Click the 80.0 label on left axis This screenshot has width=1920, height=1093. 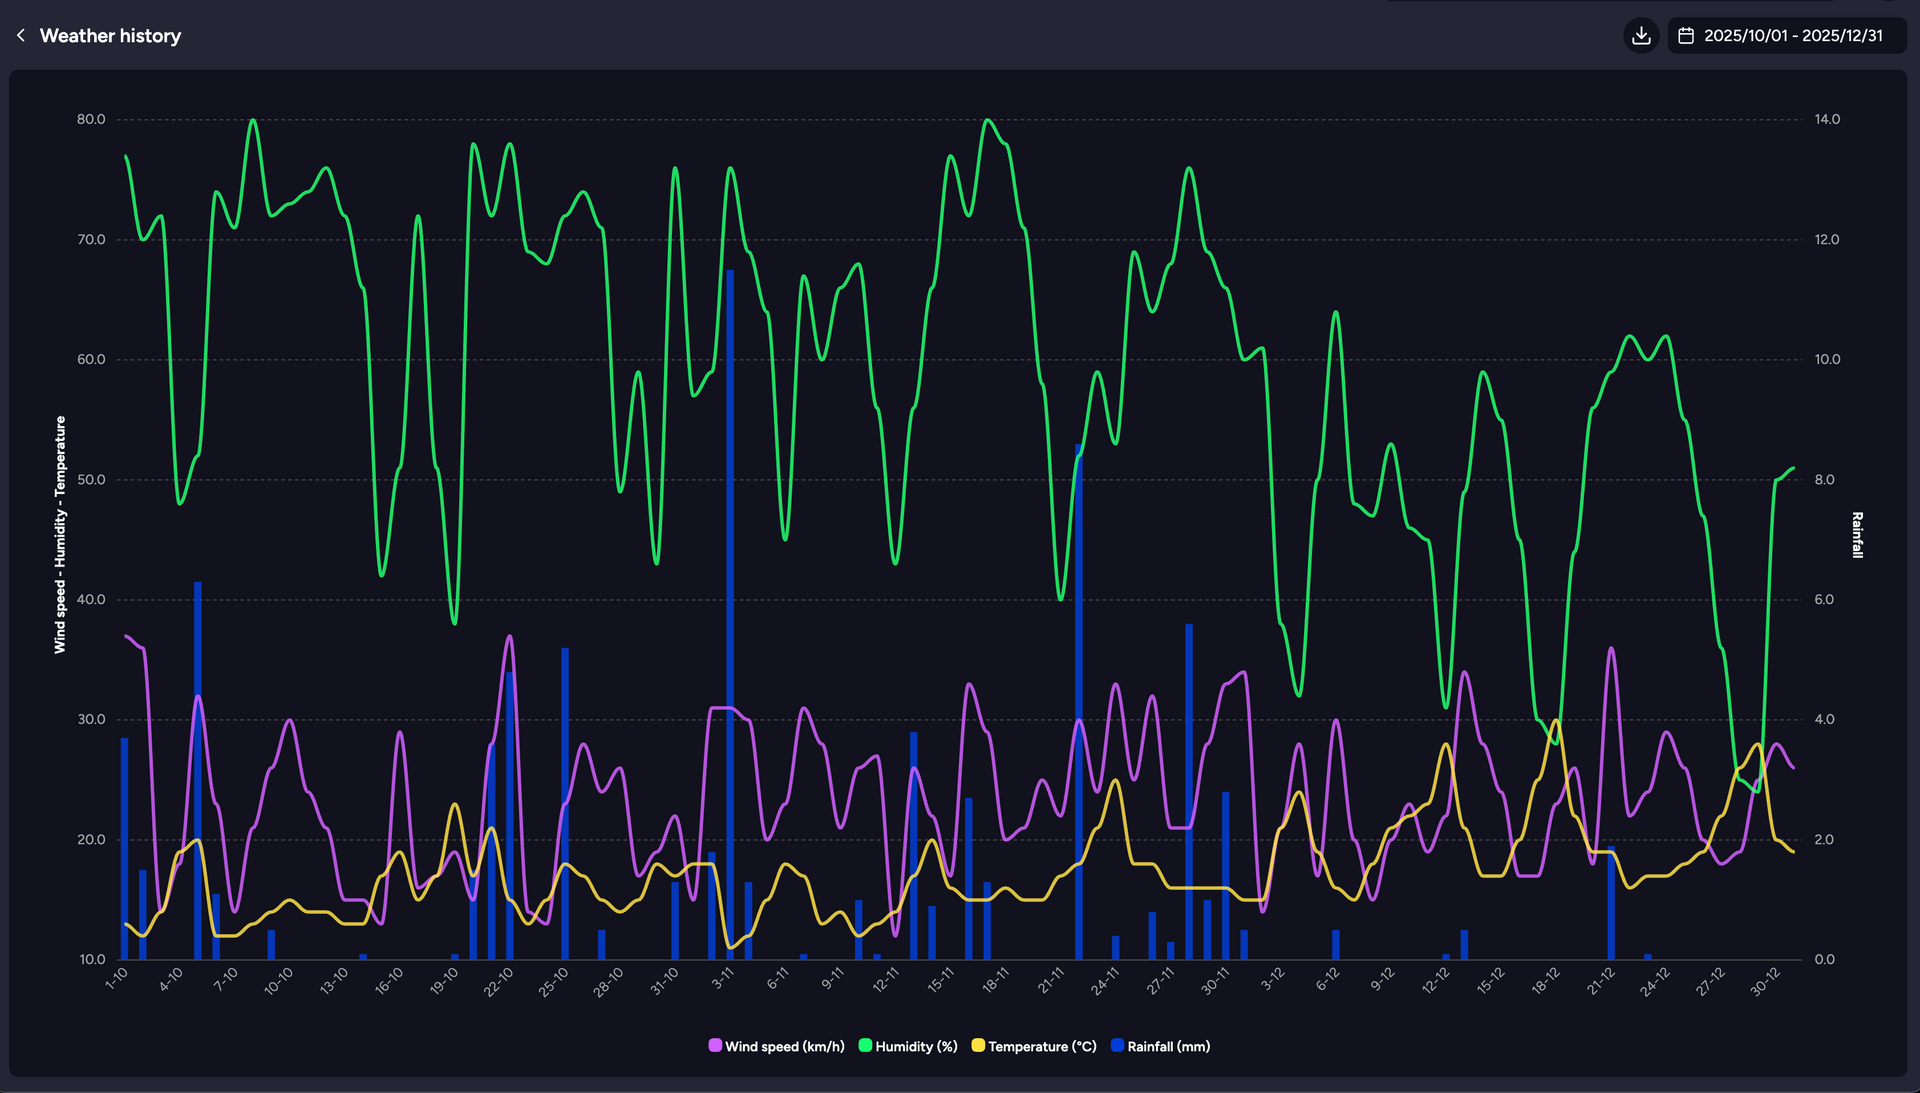91,119
